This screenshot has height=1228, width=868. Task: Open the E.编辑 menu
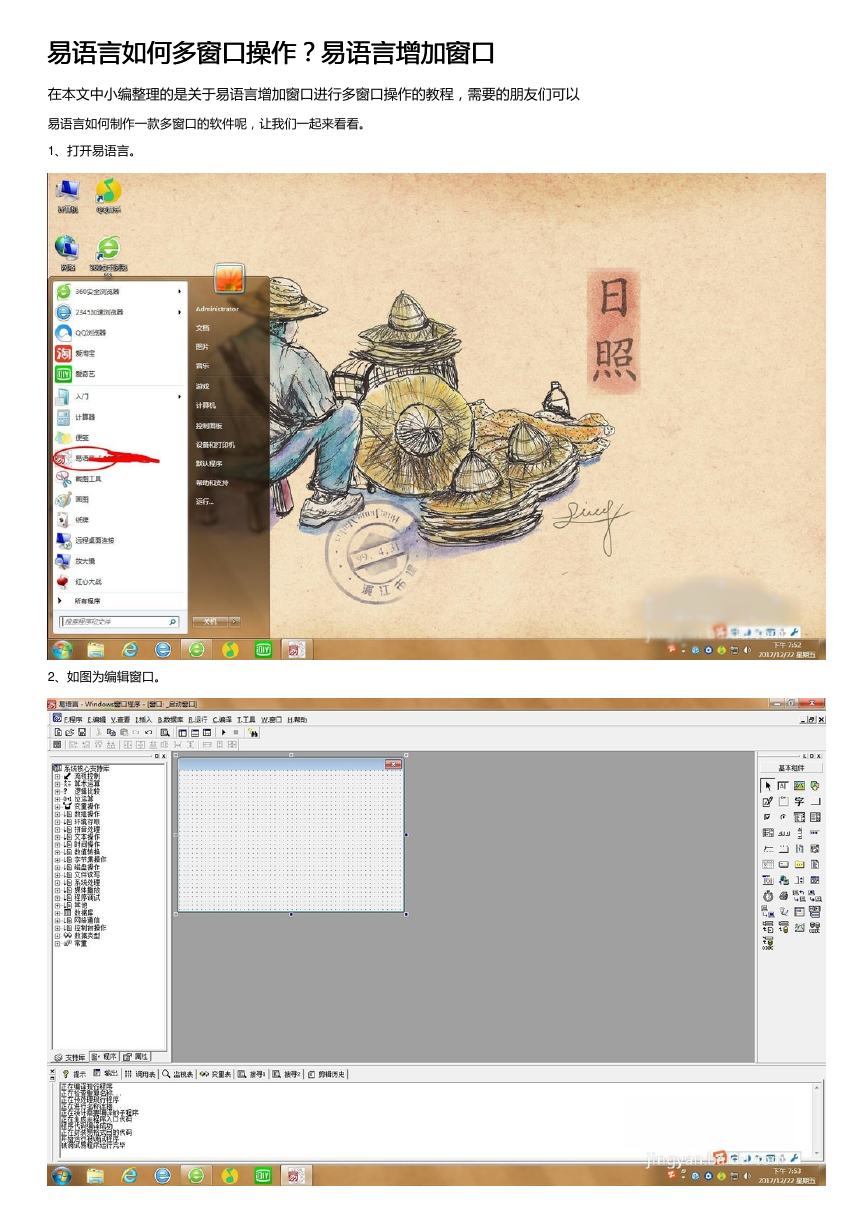click(97, 719)
